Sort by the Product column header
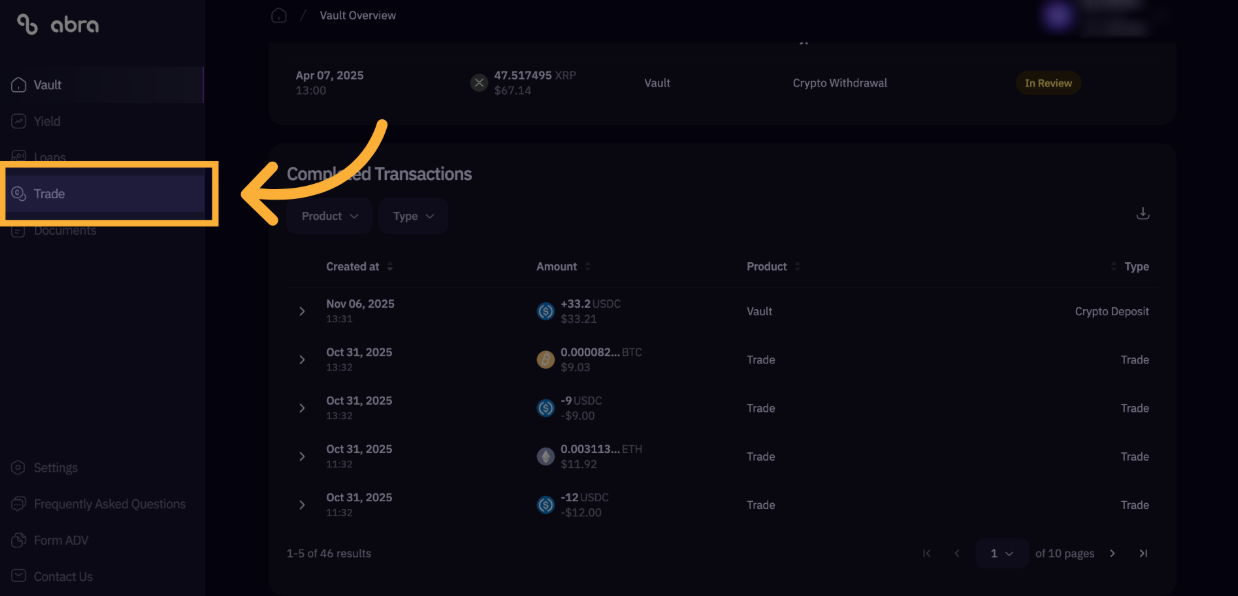Image resolution: width=1238 pixels, height=596 pixels. coord(773,267)
